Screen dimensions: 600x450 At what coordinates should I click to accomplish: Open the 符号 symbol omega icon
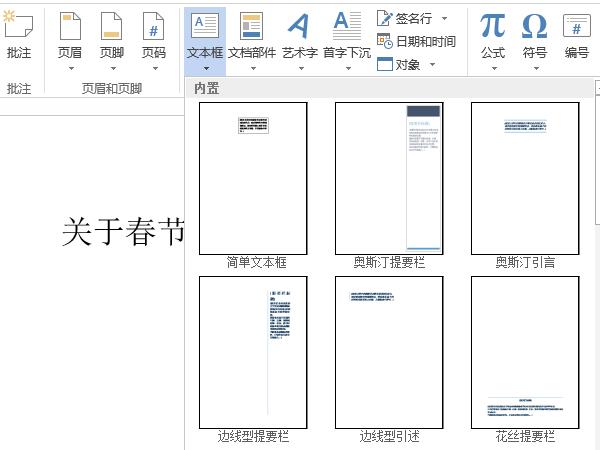pos(535,27)
